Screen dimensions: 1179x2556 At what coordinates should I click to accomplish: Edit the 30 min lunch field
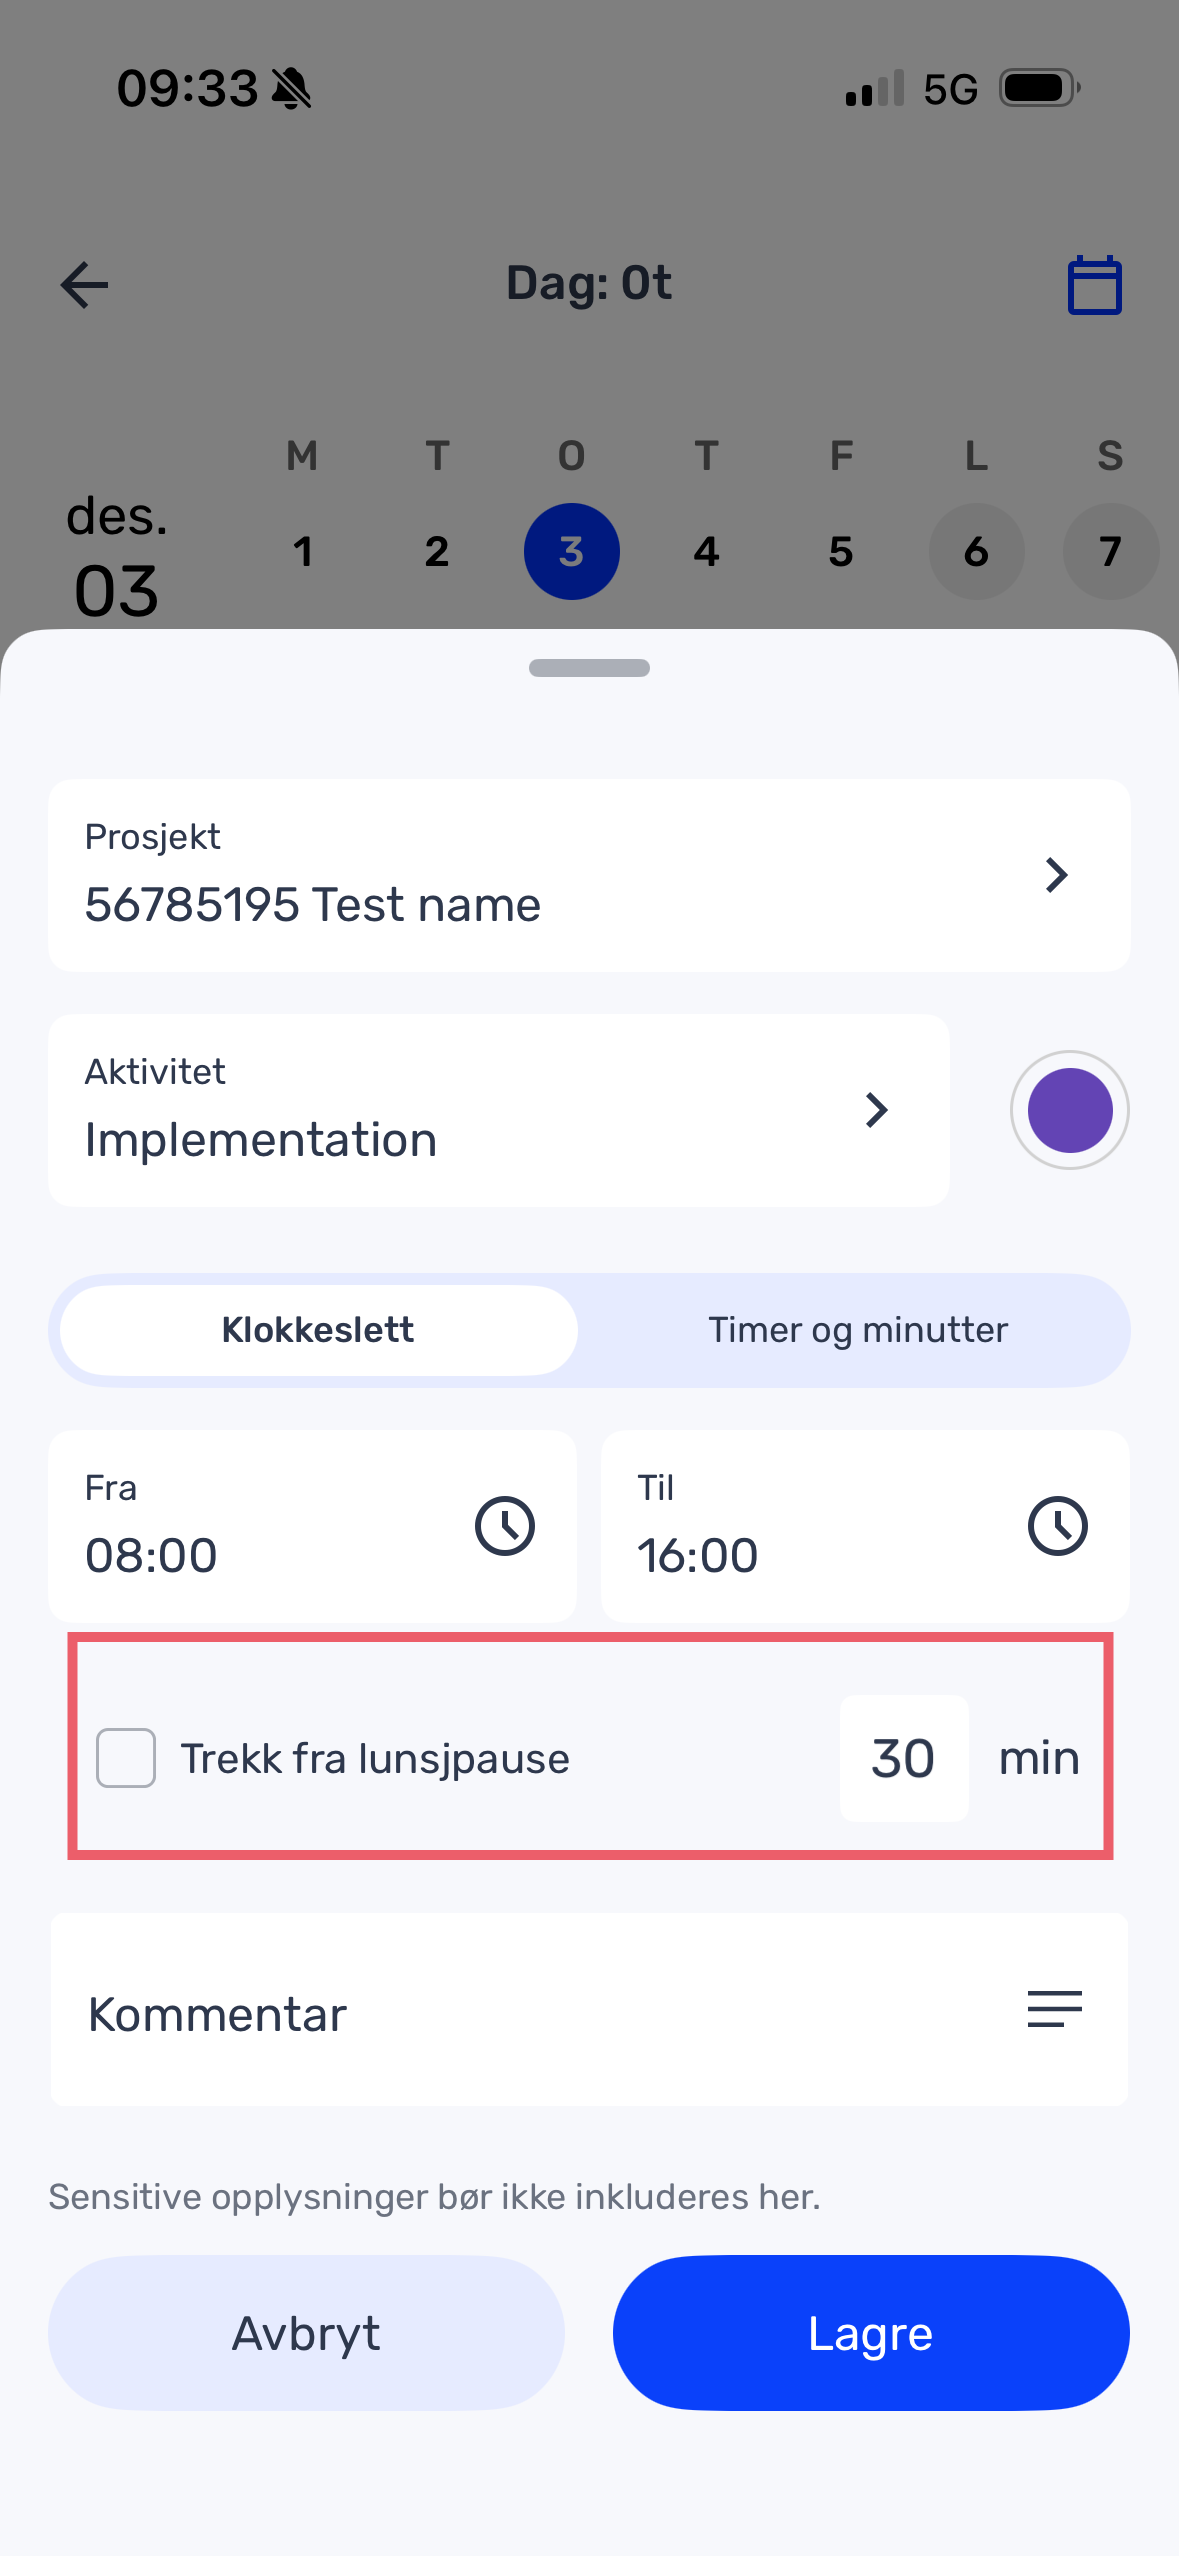[904, 1758]
